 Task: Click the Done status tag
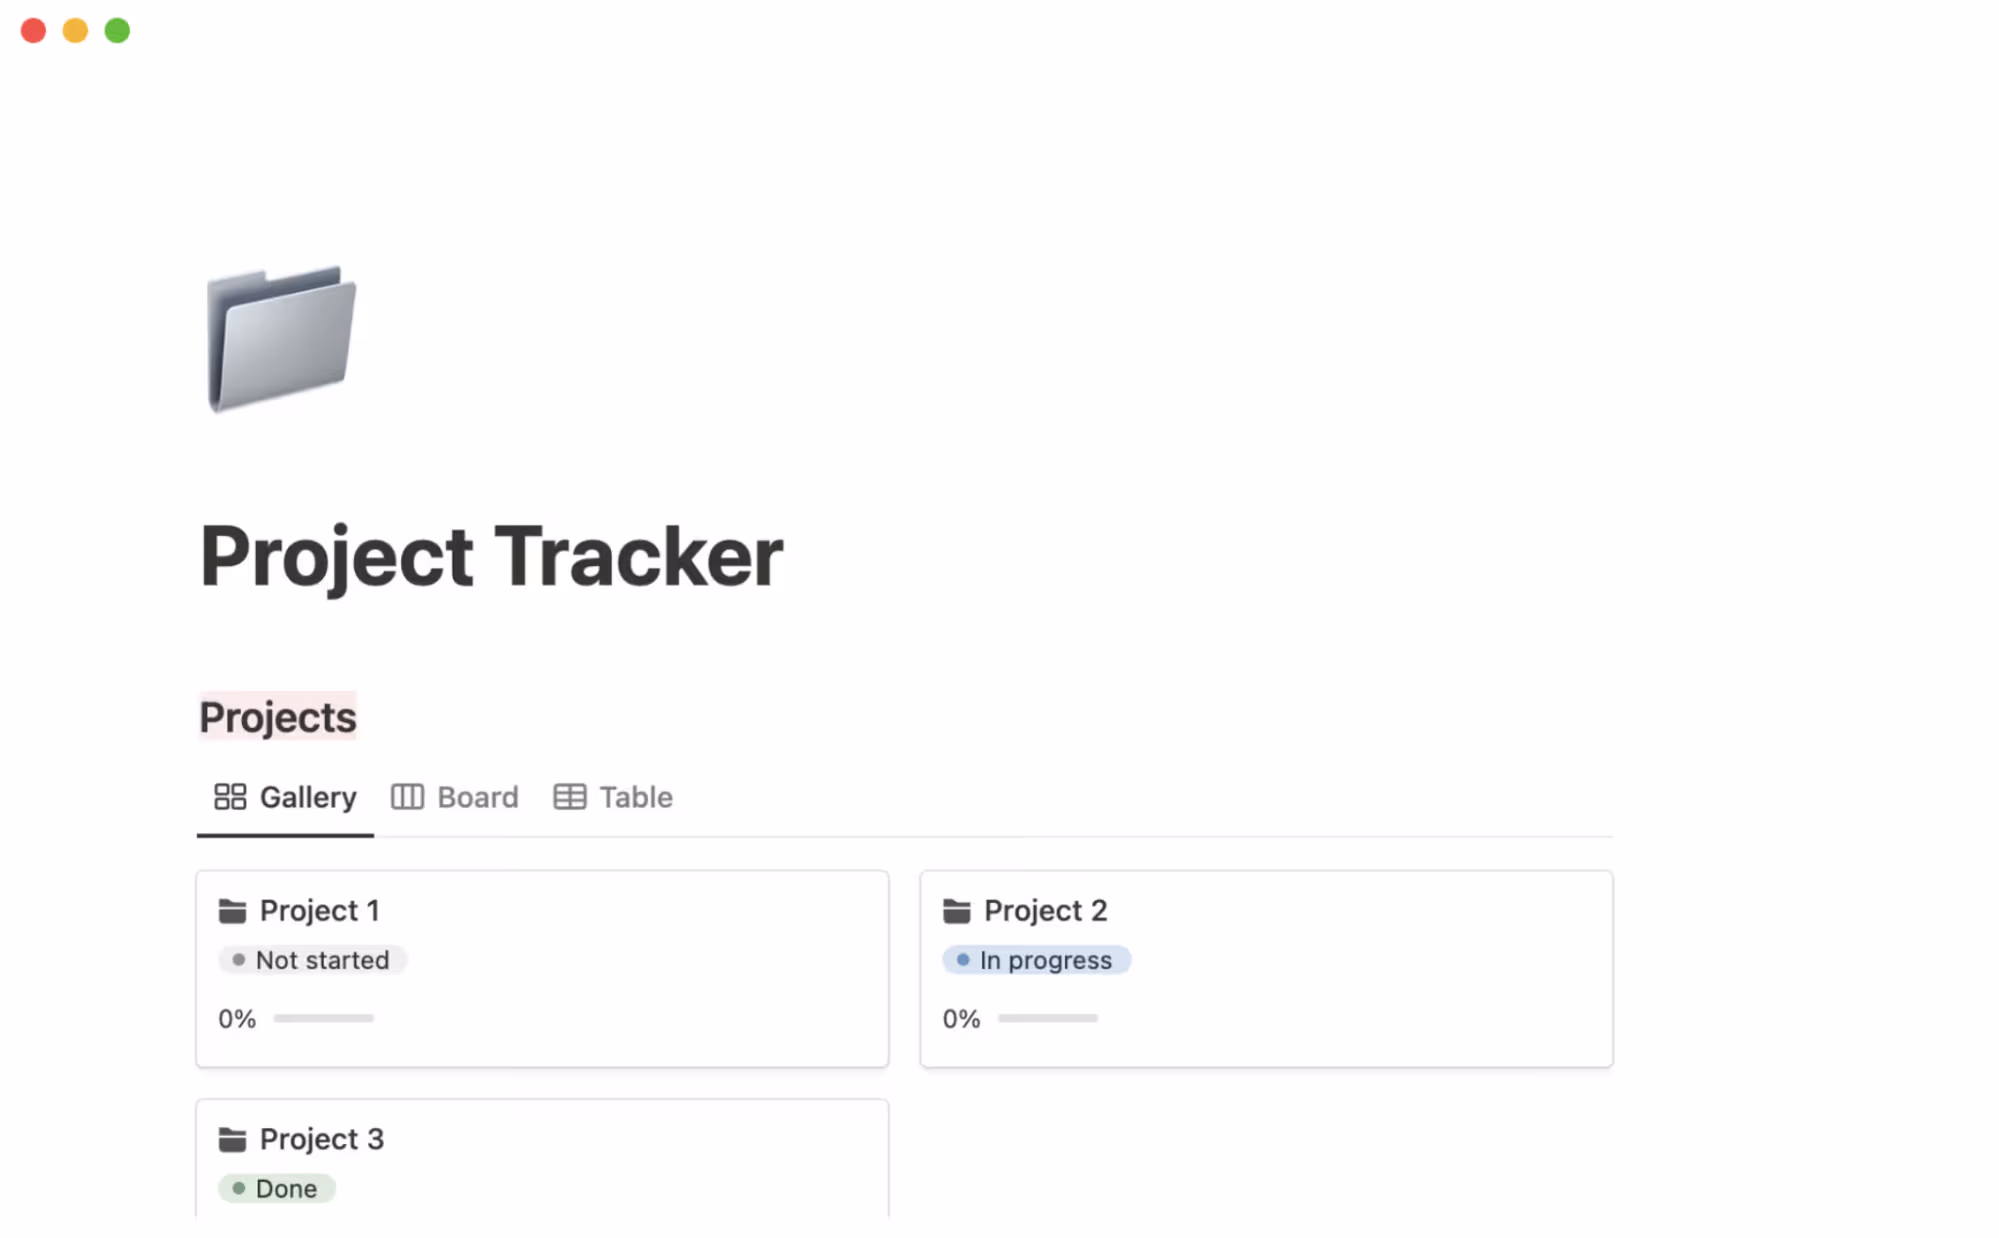[x=276, y=1188]
